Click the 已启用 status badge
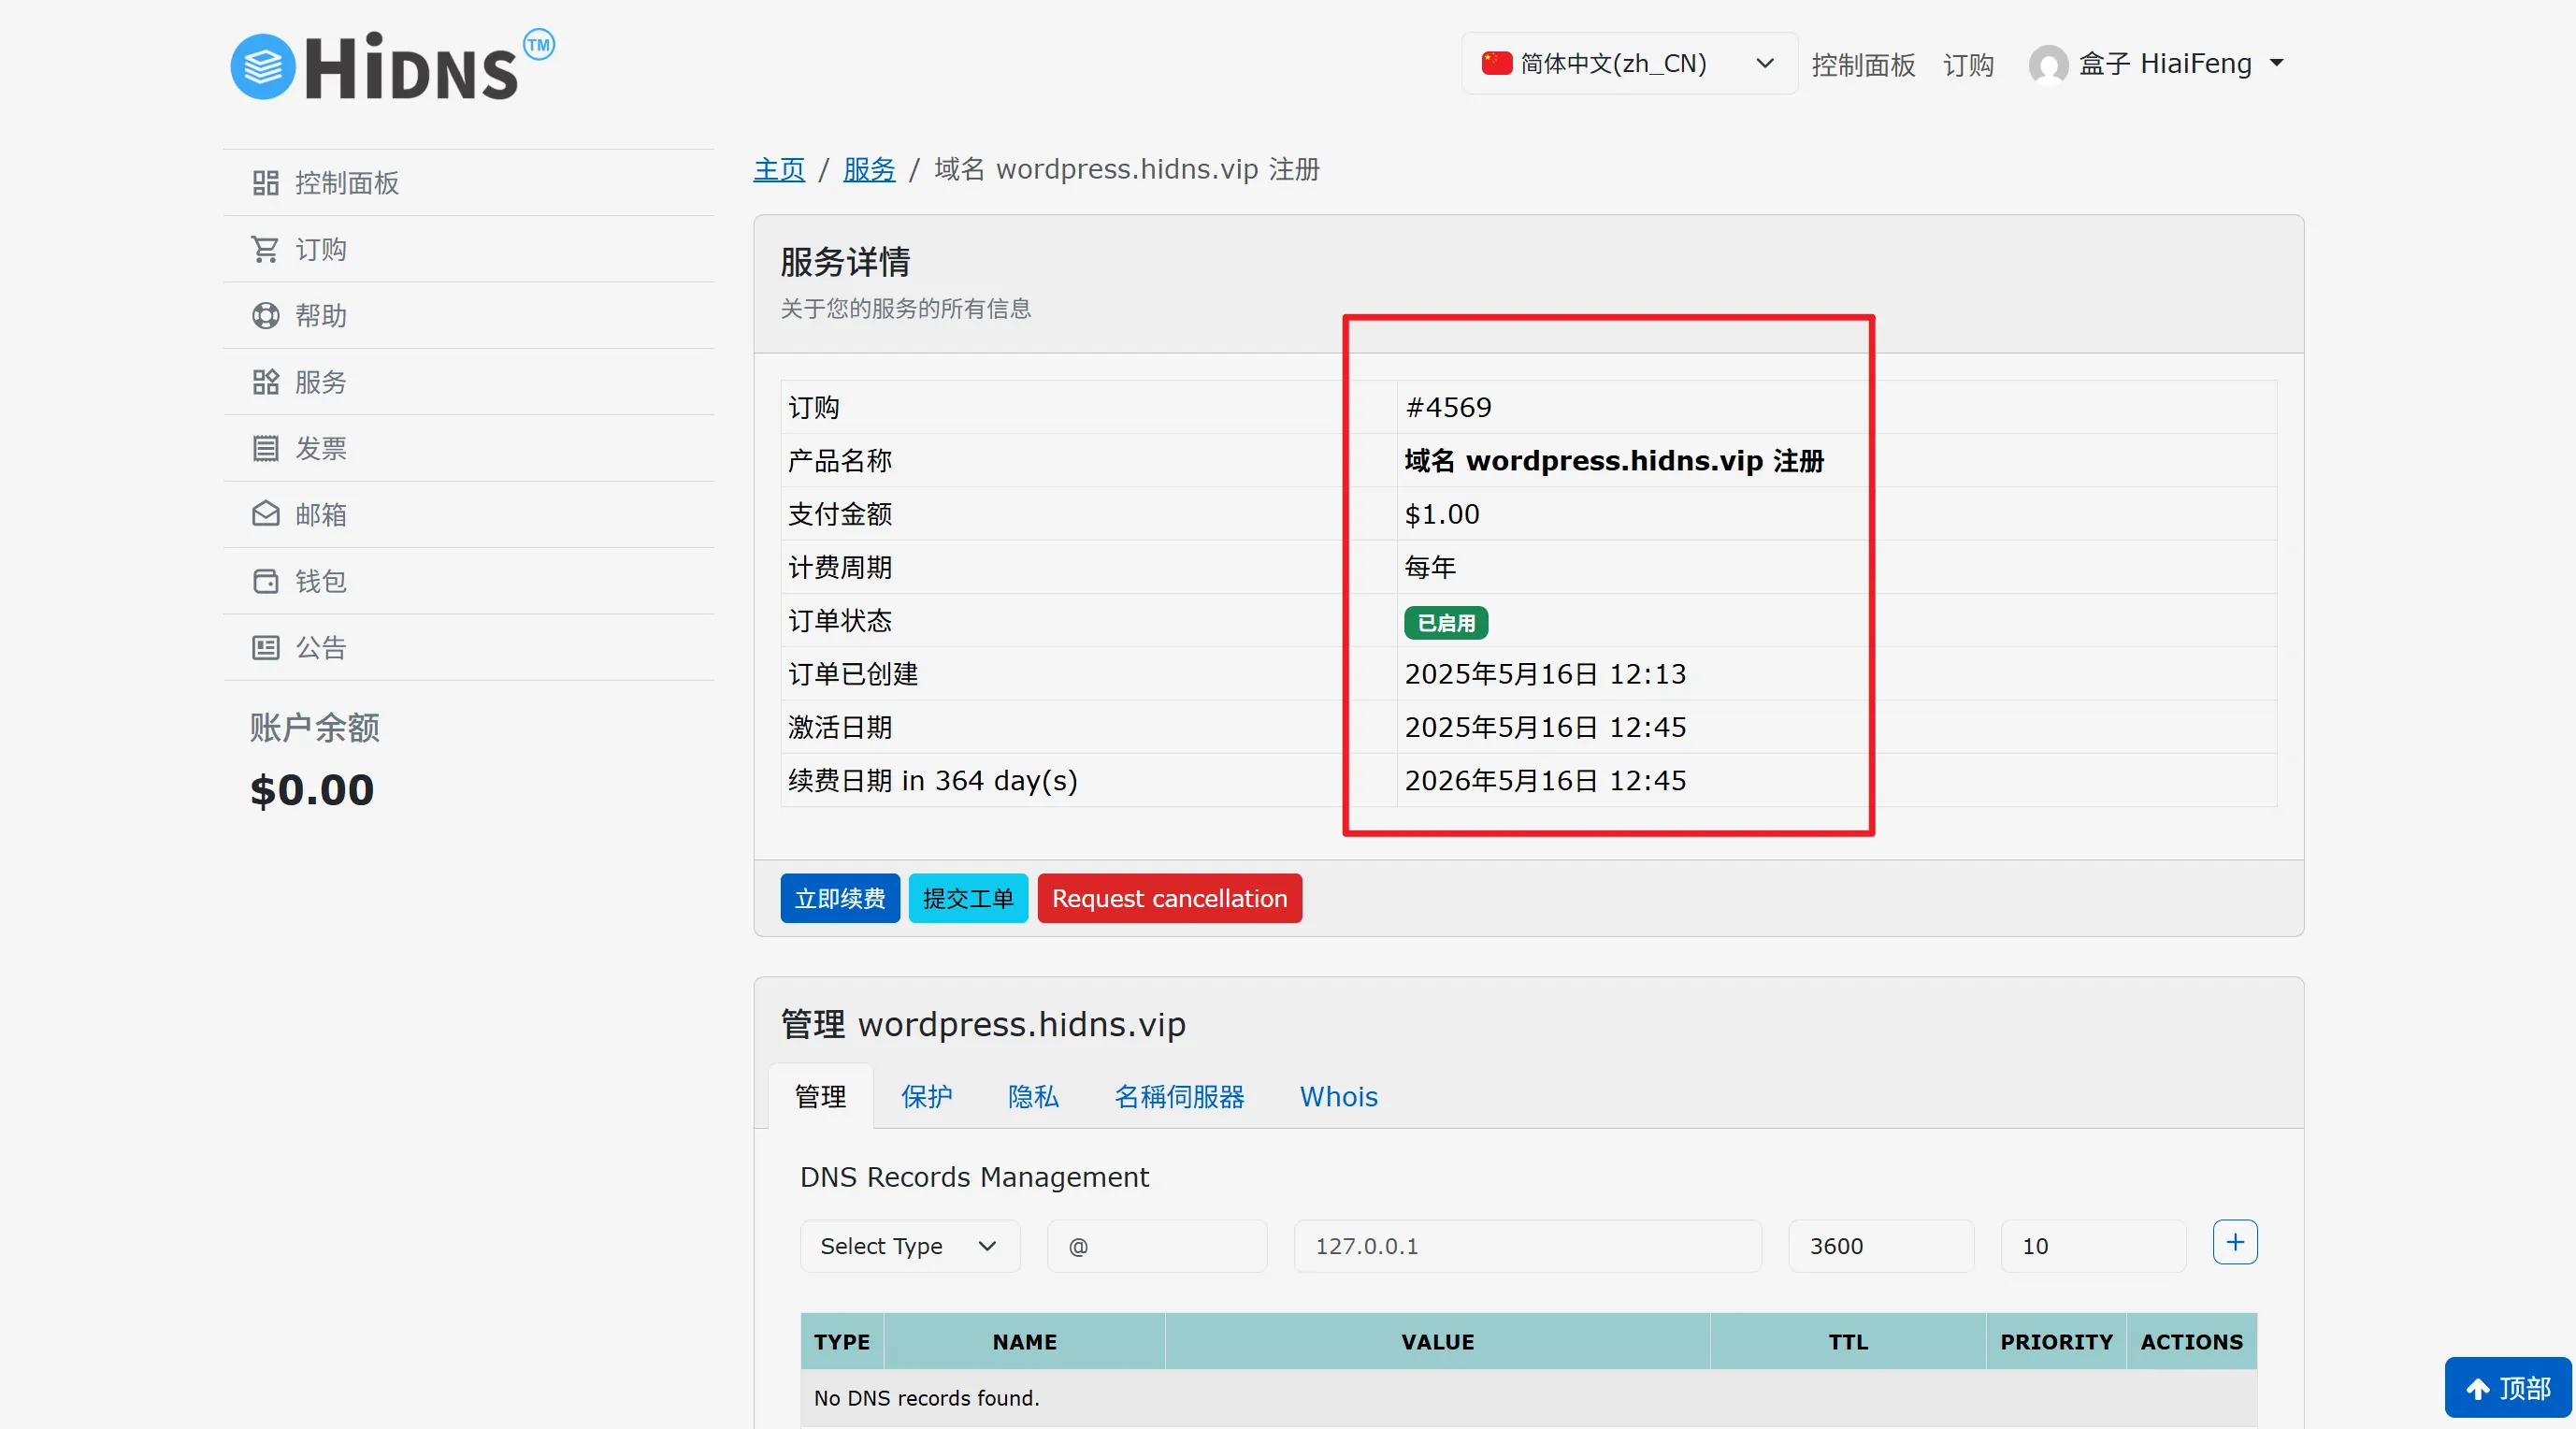The height and width of the screenshot is (1429, 2576). click(1446, 622)
